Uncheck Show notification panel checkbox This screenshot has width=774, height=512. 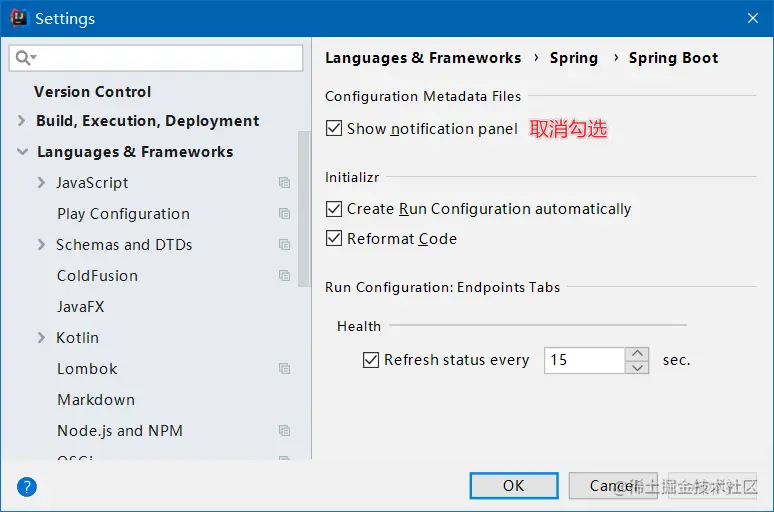tap(334, 128)
